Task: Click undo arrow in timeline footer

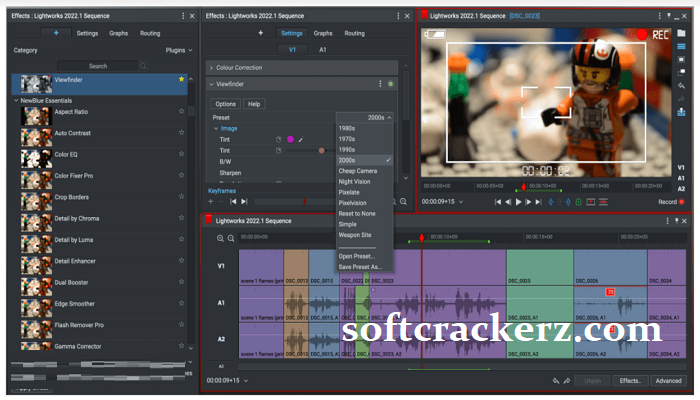Action: click(x=556, y=381)
